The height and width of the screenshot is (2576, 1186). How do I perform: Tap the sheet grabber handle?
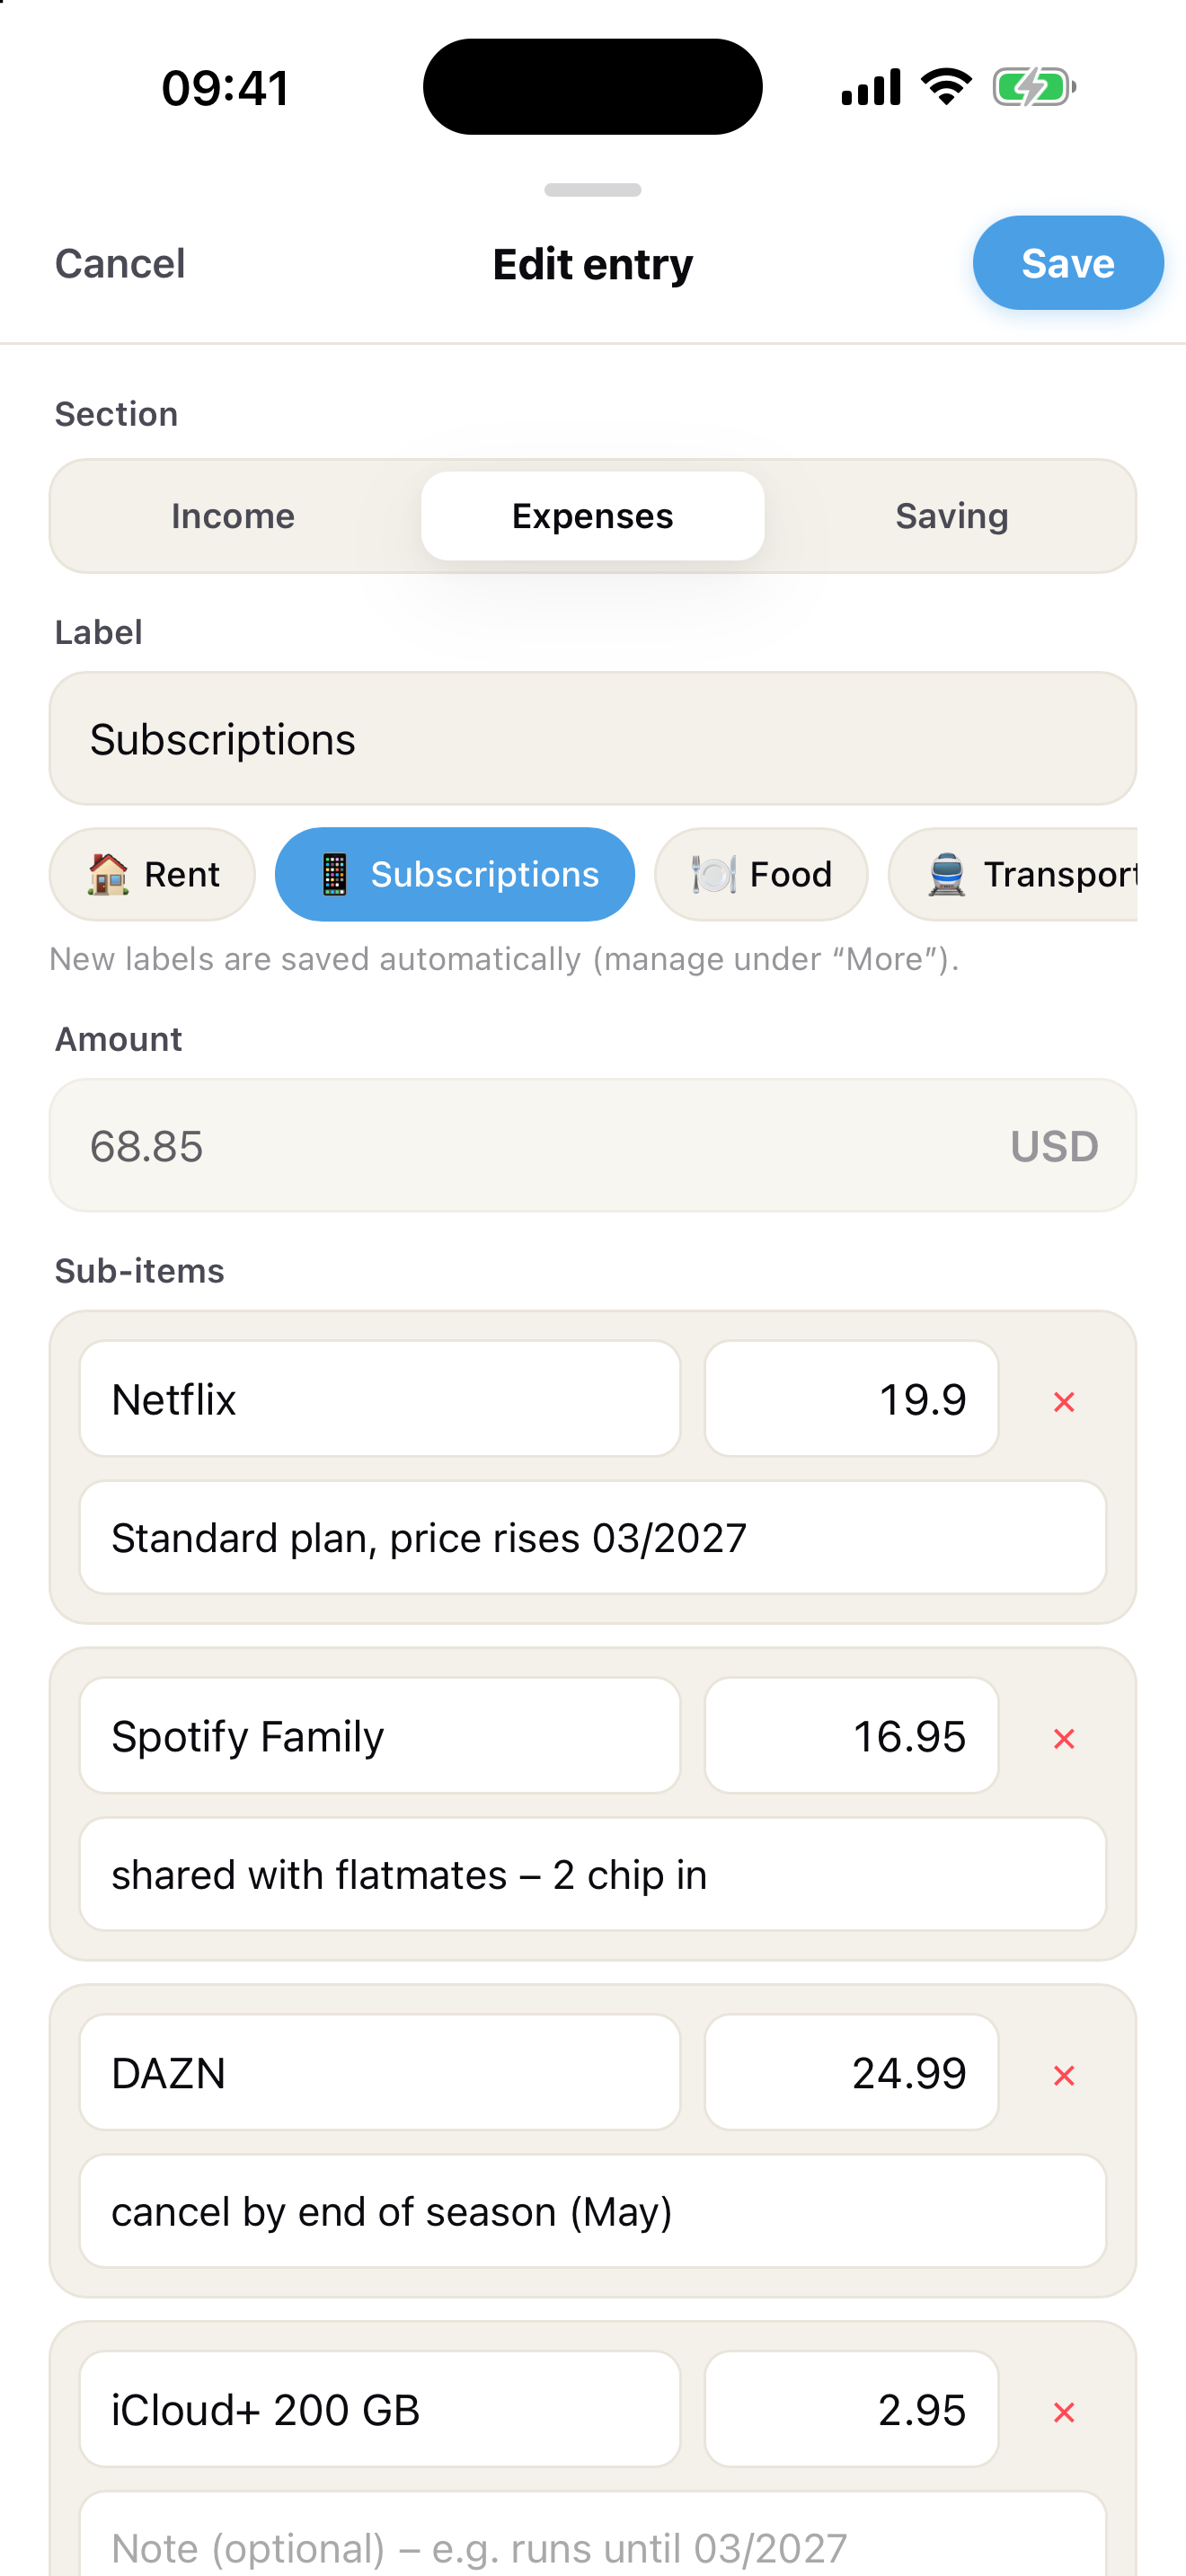tap(593, 190)
